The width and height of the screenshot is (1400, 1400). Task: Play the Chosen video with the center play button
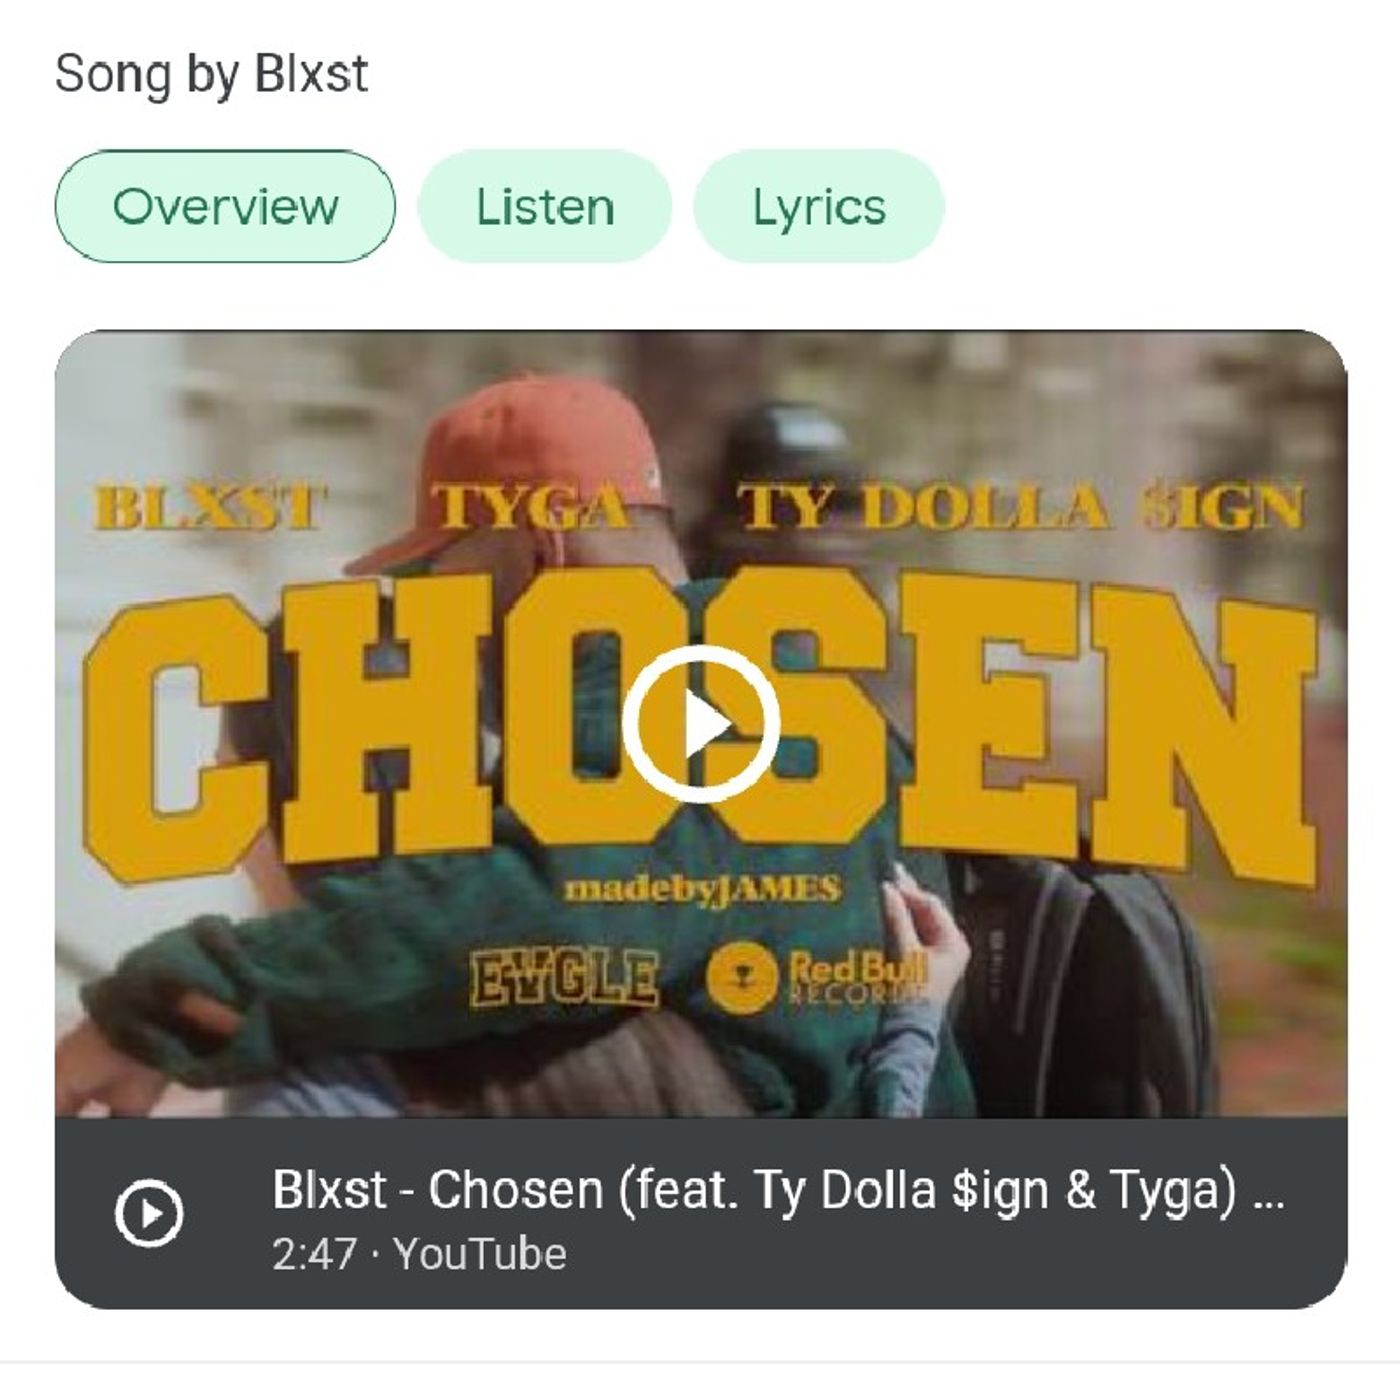click(700, 724)
